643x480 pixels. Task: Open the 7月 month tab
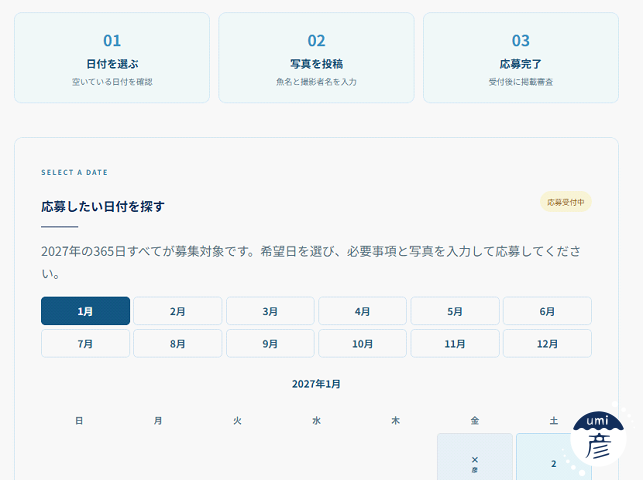click(85, 344)
